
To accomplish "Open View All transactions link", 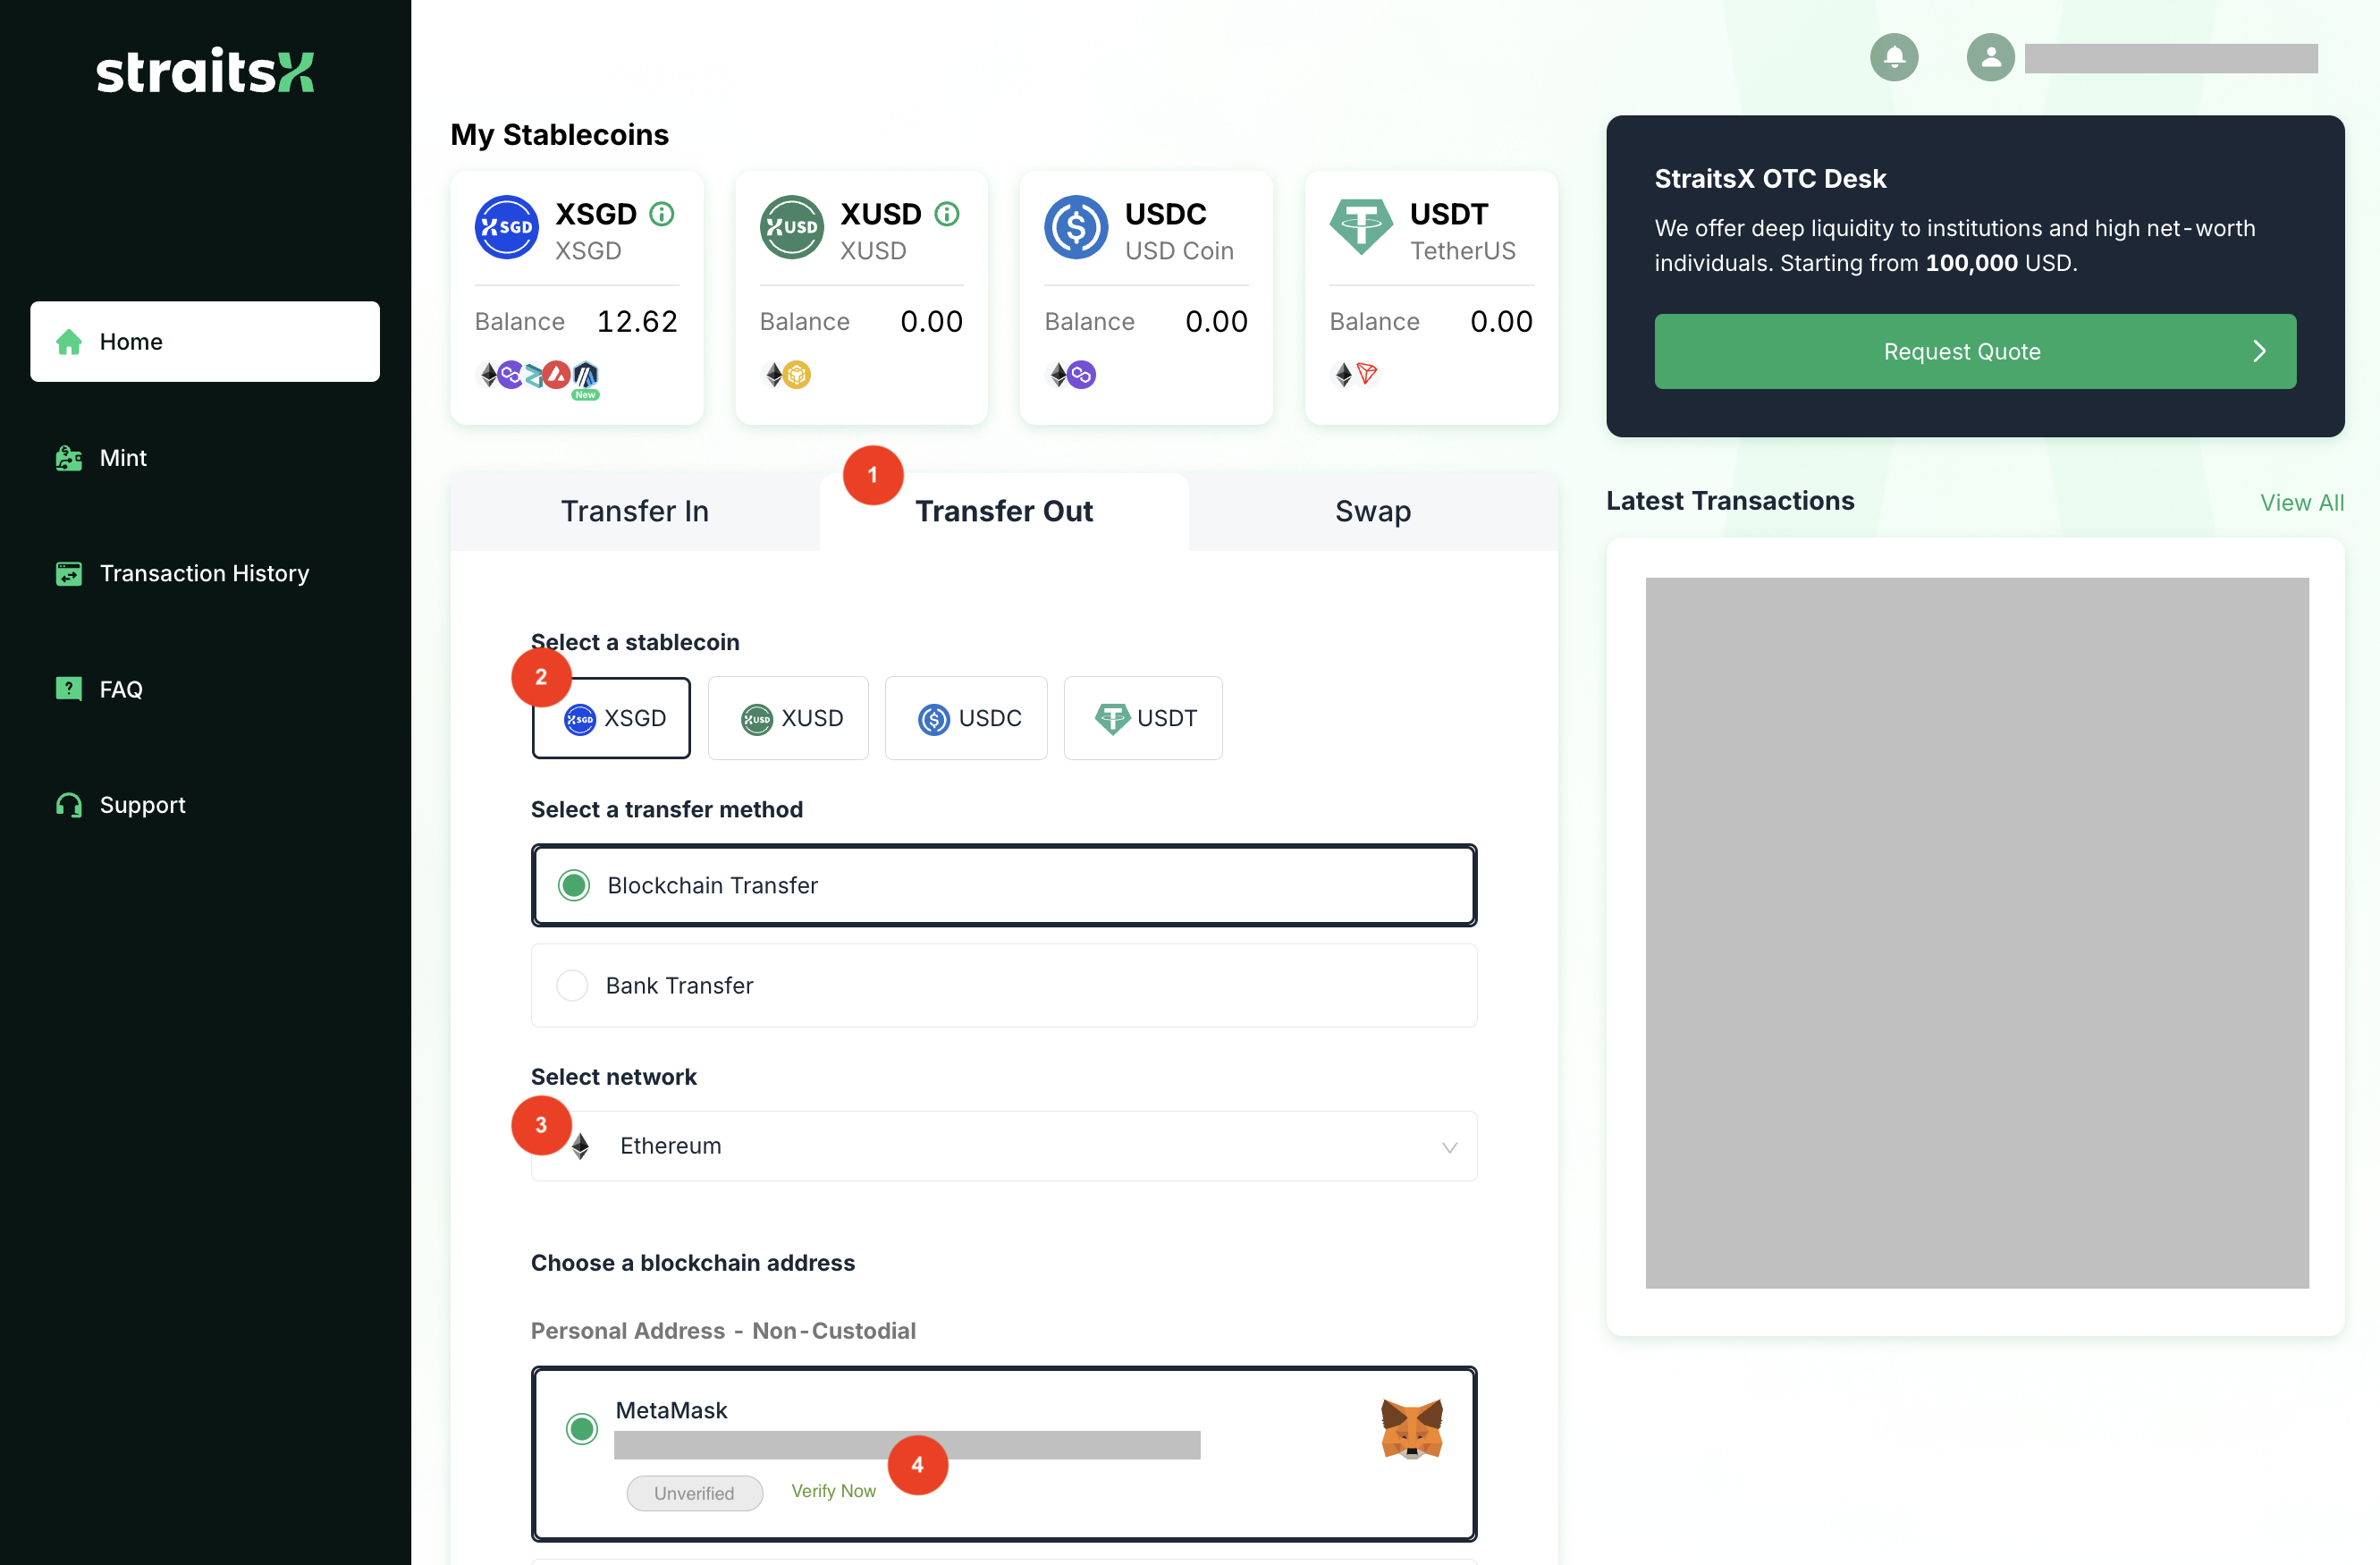I will point(2301,502).
